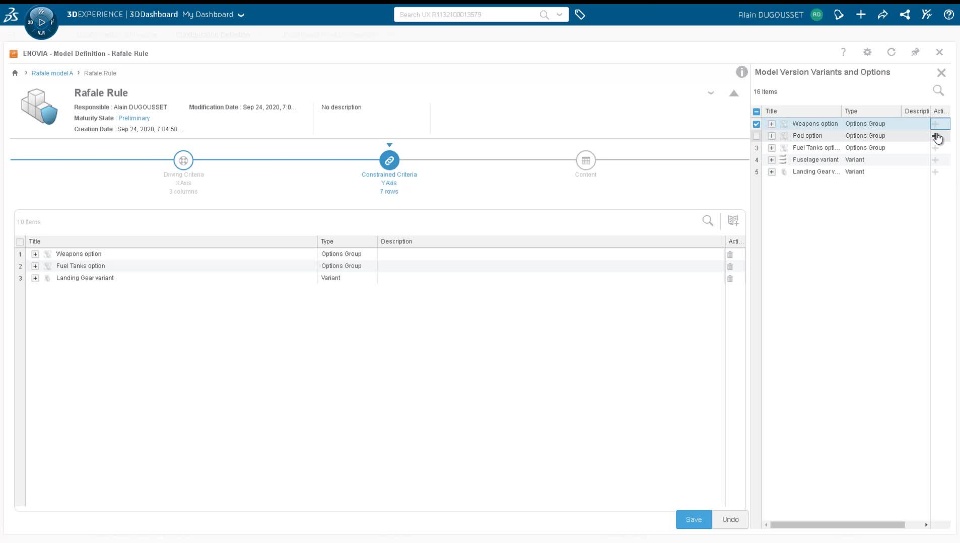Open the tools icon in top bar
Viewport: 960px width, 543px height.
click(926, 15)
